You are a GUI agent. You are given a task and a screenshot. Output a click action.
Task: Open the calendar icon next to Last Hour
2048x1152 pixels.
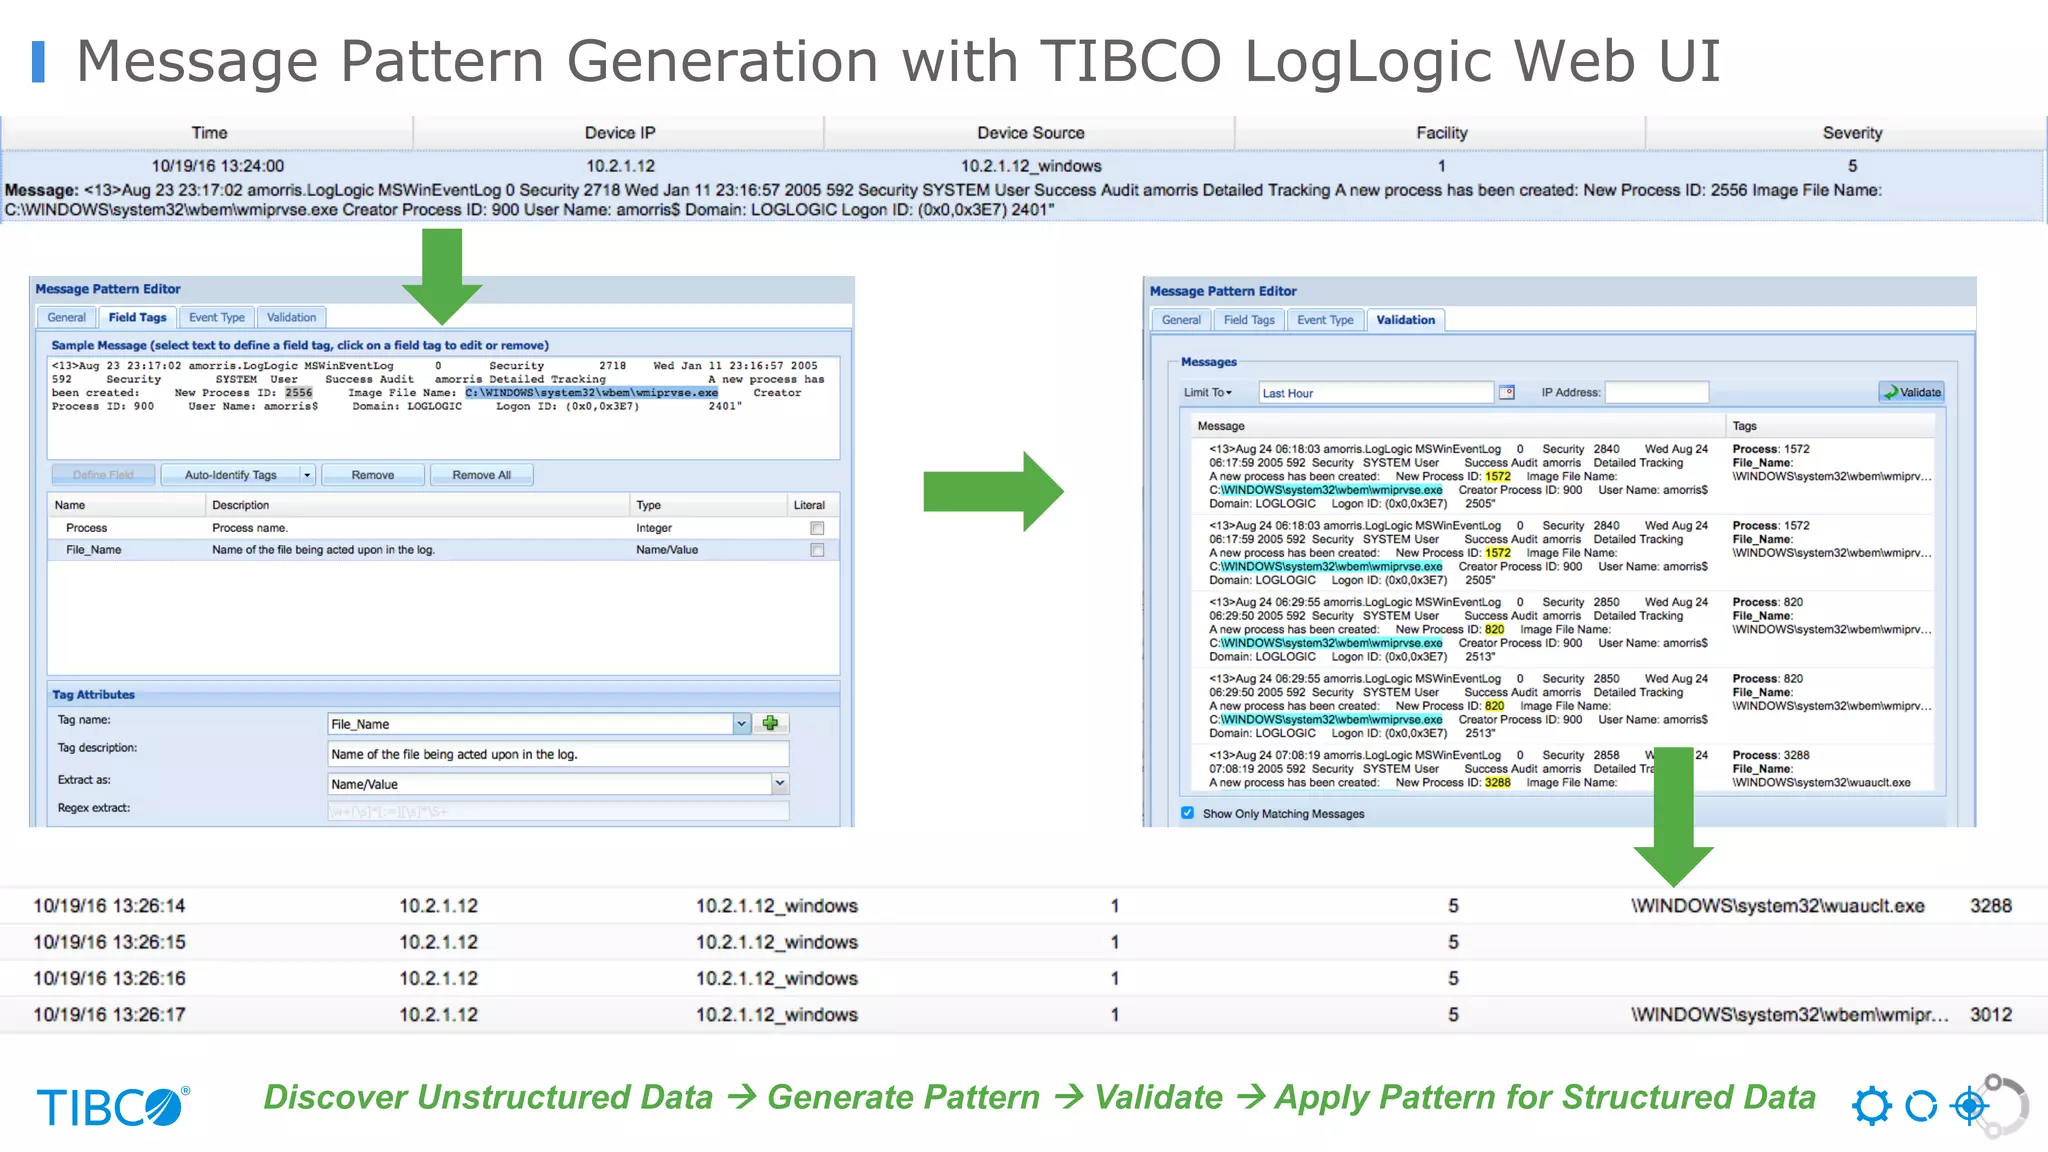click(1507, 393)
